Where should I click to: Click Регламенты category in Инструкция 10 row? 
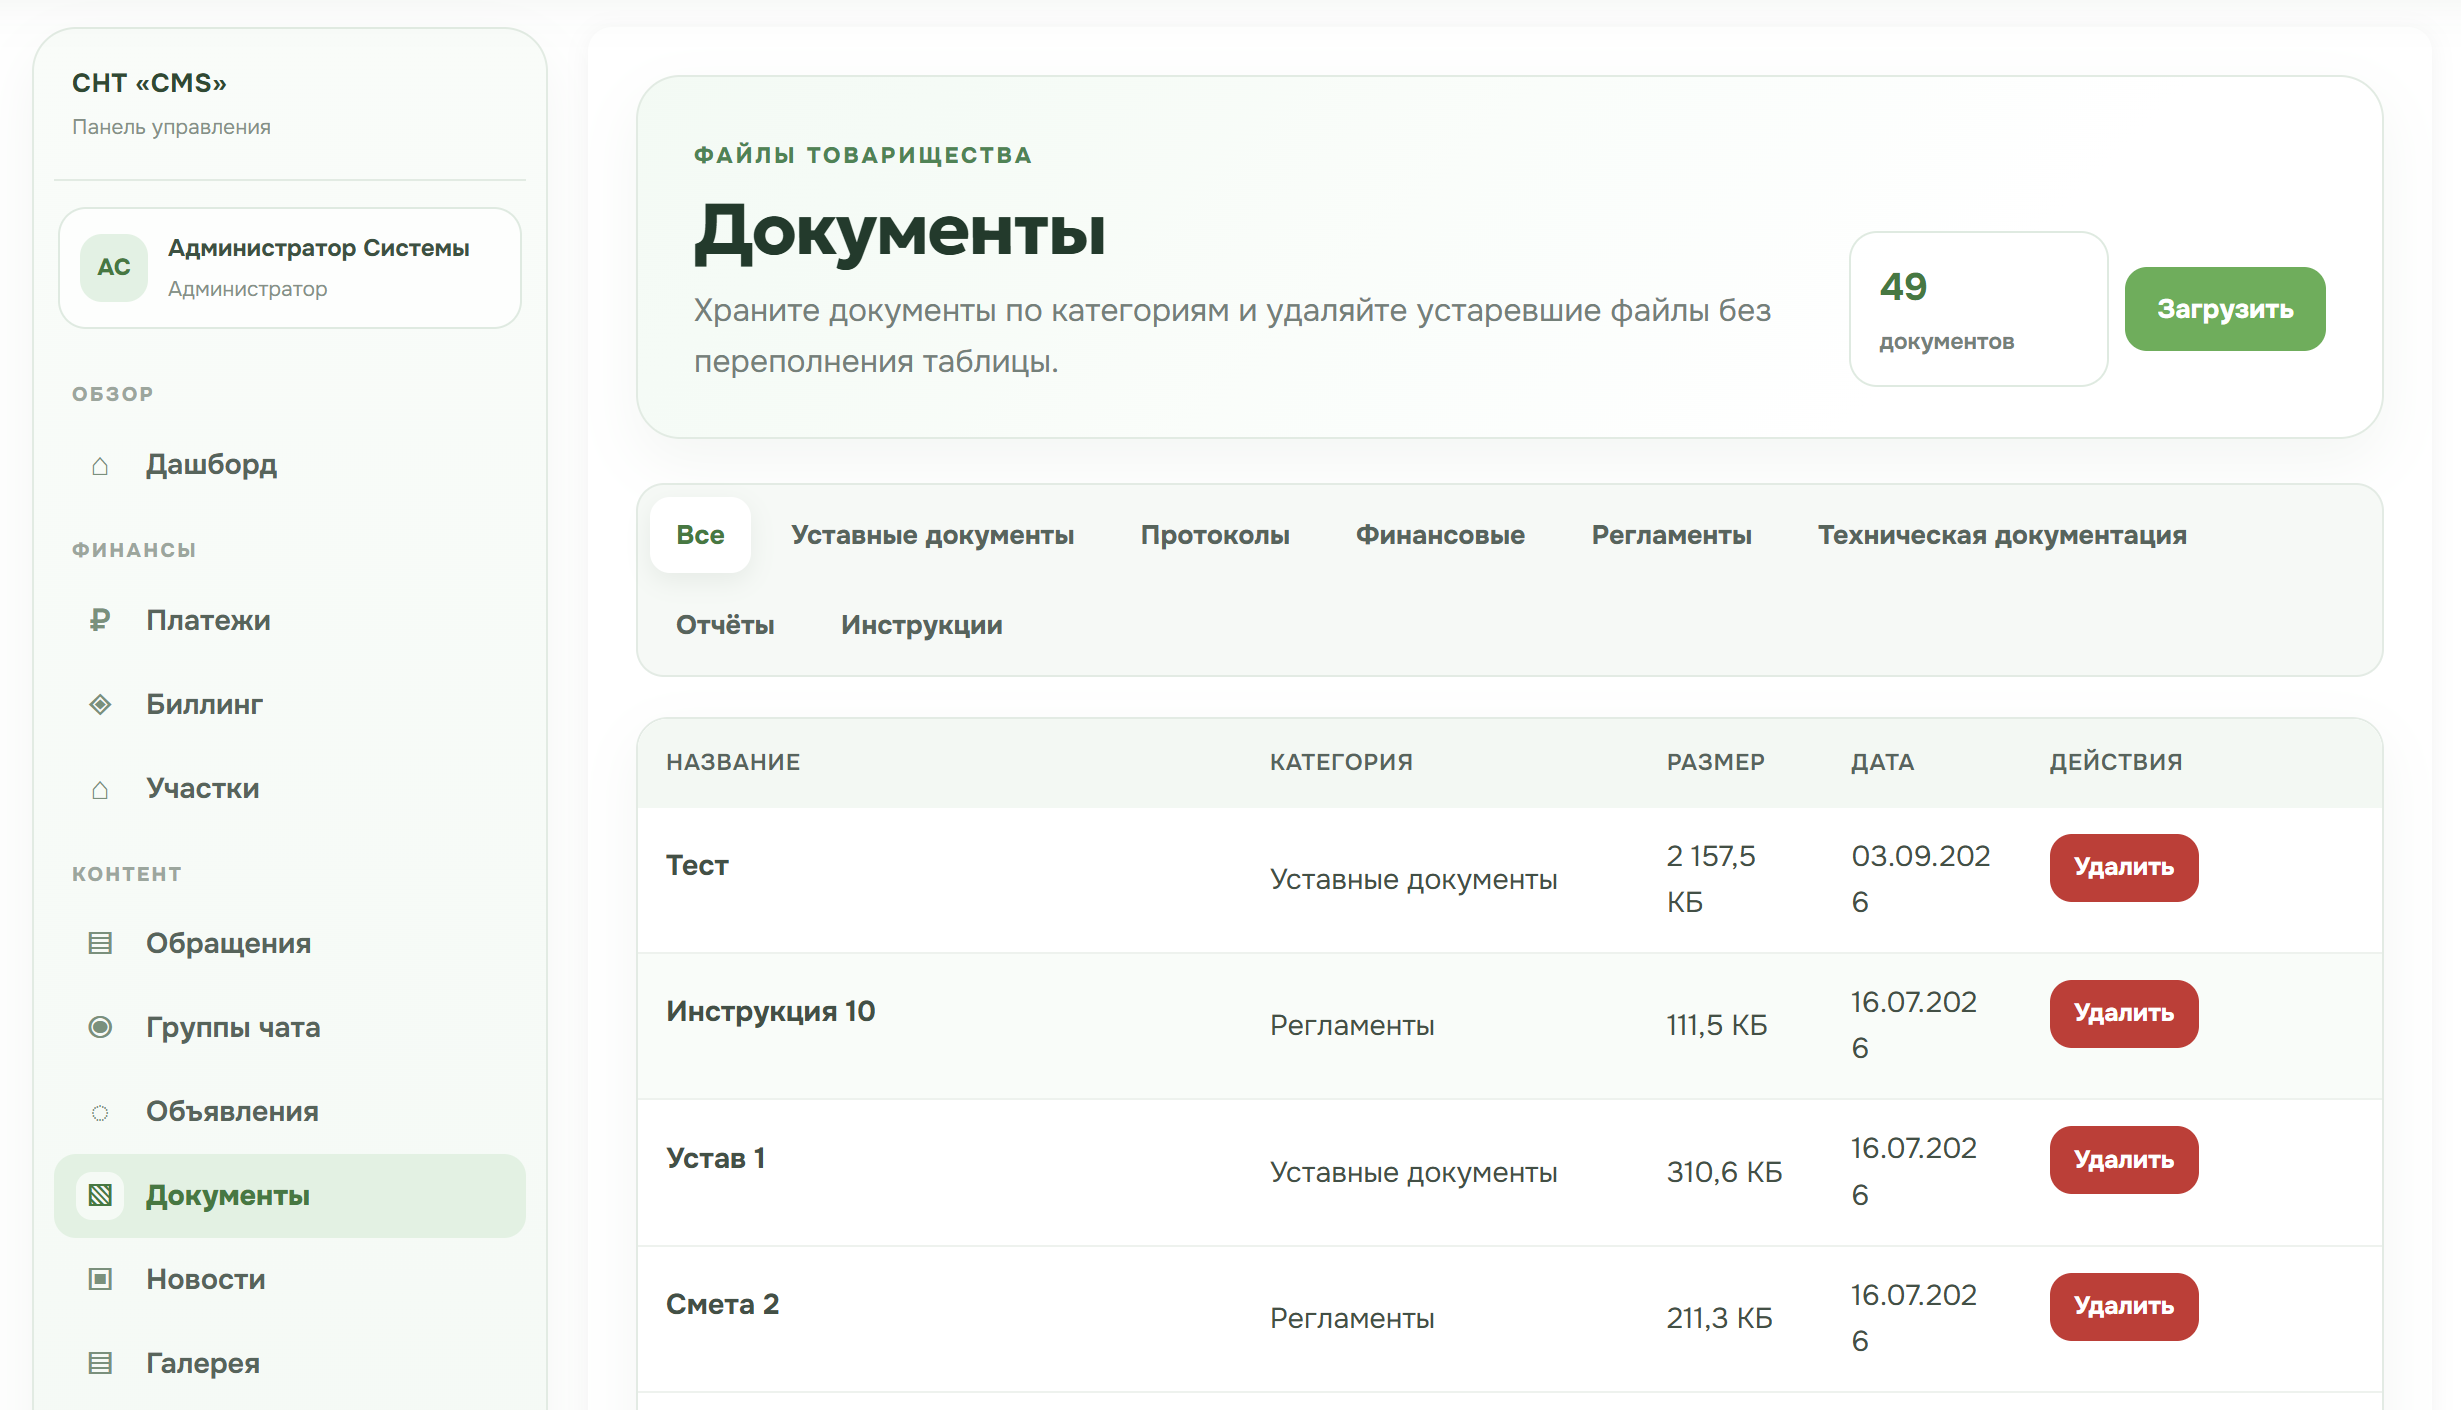point(1352,1026)
